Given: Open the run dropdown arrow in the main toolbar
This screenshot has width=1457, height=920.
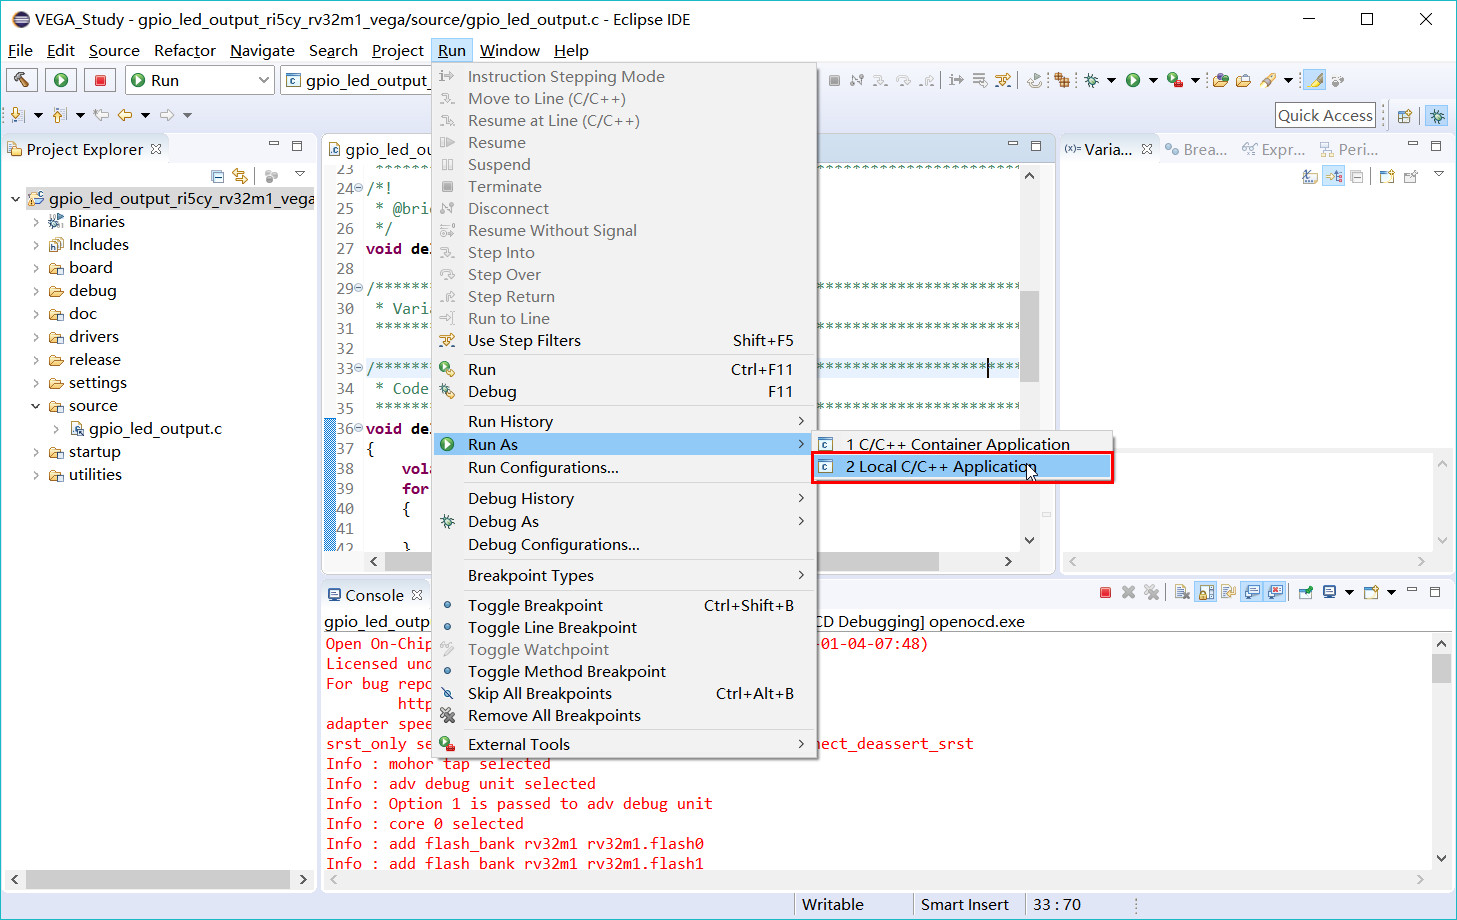Looking at the screenshot, I should pos(1153,80).
